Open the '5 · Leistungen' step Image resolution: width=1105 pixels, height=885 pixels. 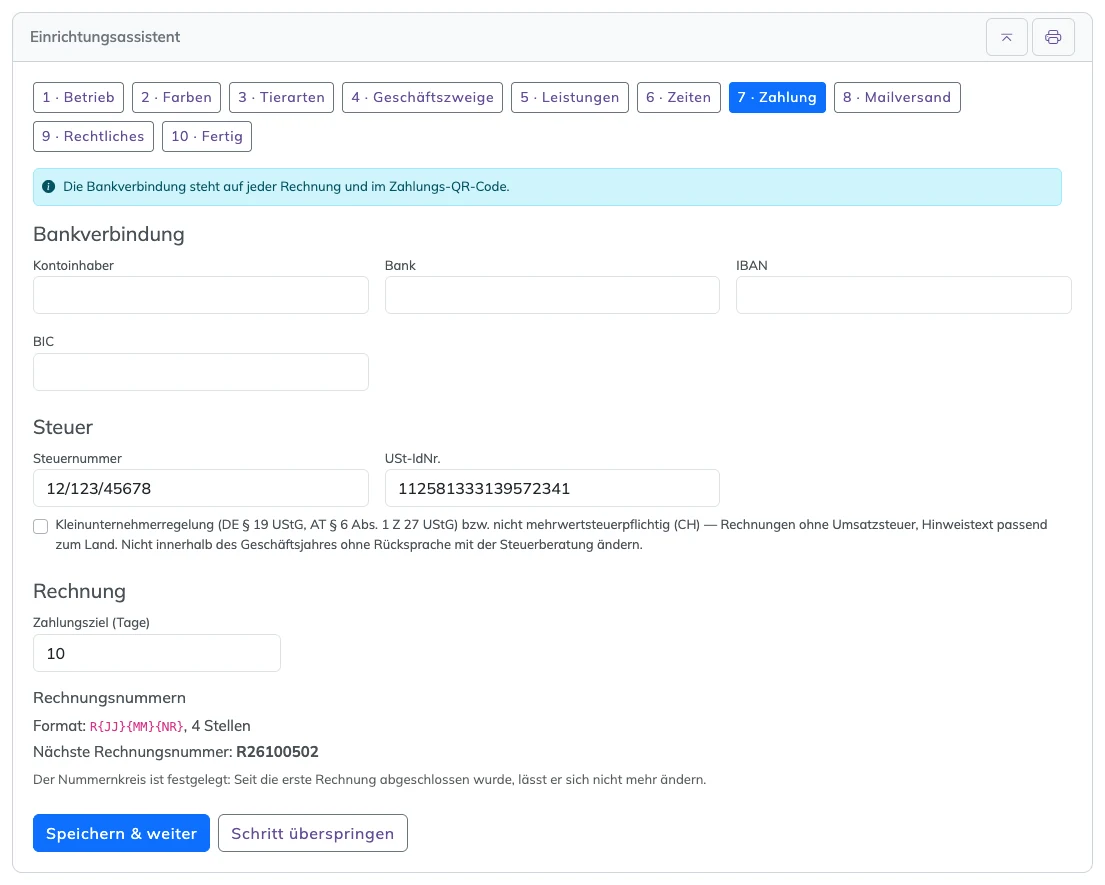point(569,97)
